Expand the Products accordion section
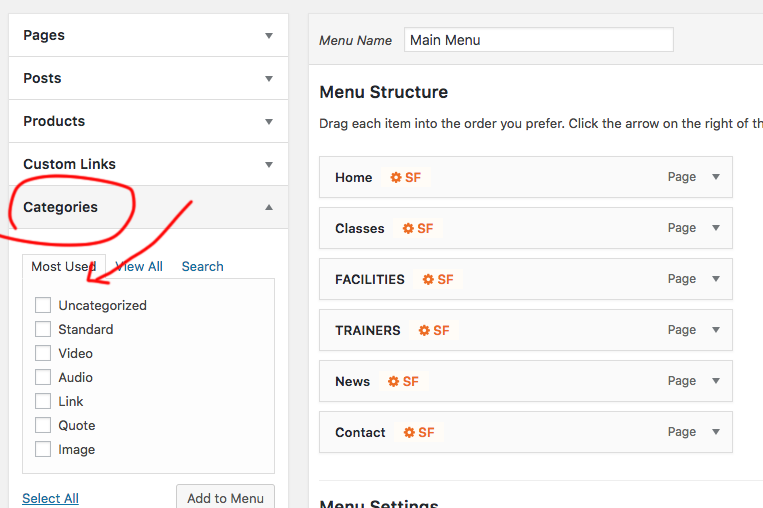This screenshot has width=763, height=508. pos(268,121)
